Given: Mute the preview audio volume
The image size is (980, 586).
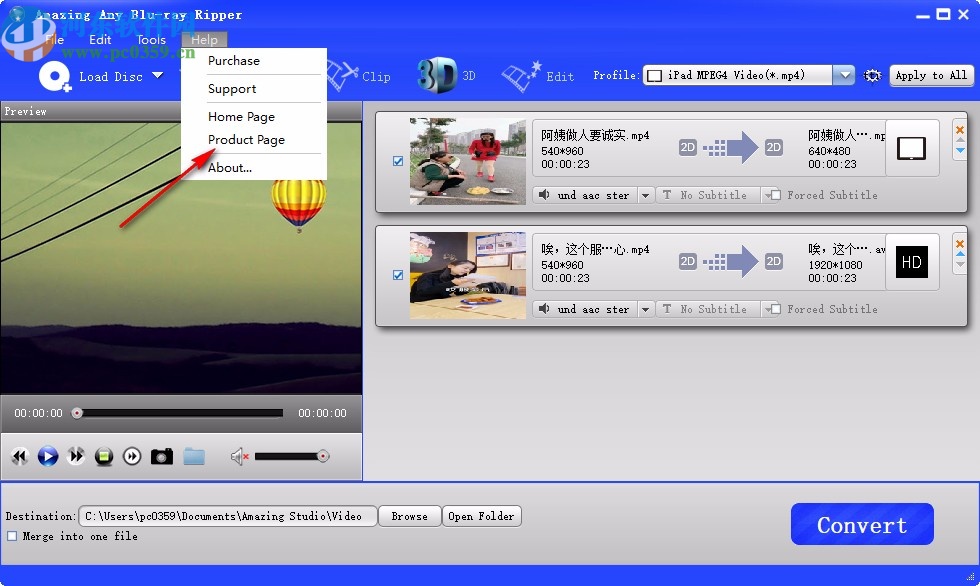Looking at the screenshot, I should [x=238, y=456].
